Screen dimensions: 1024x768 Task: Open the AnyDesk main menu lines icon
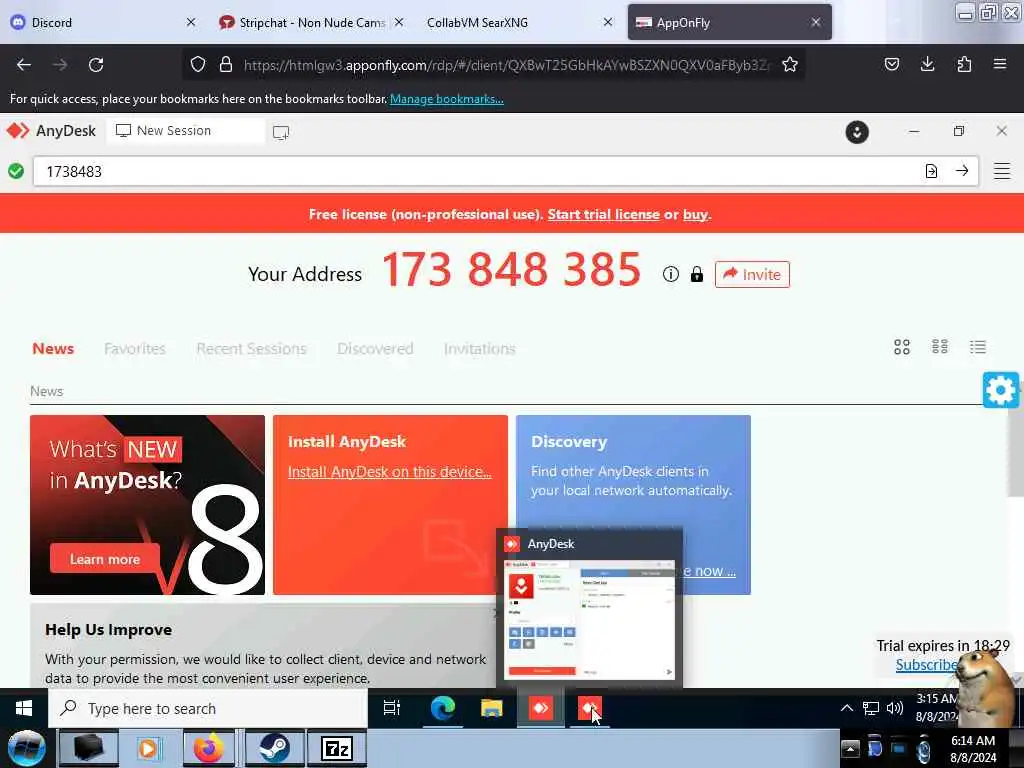point(1002,171)
